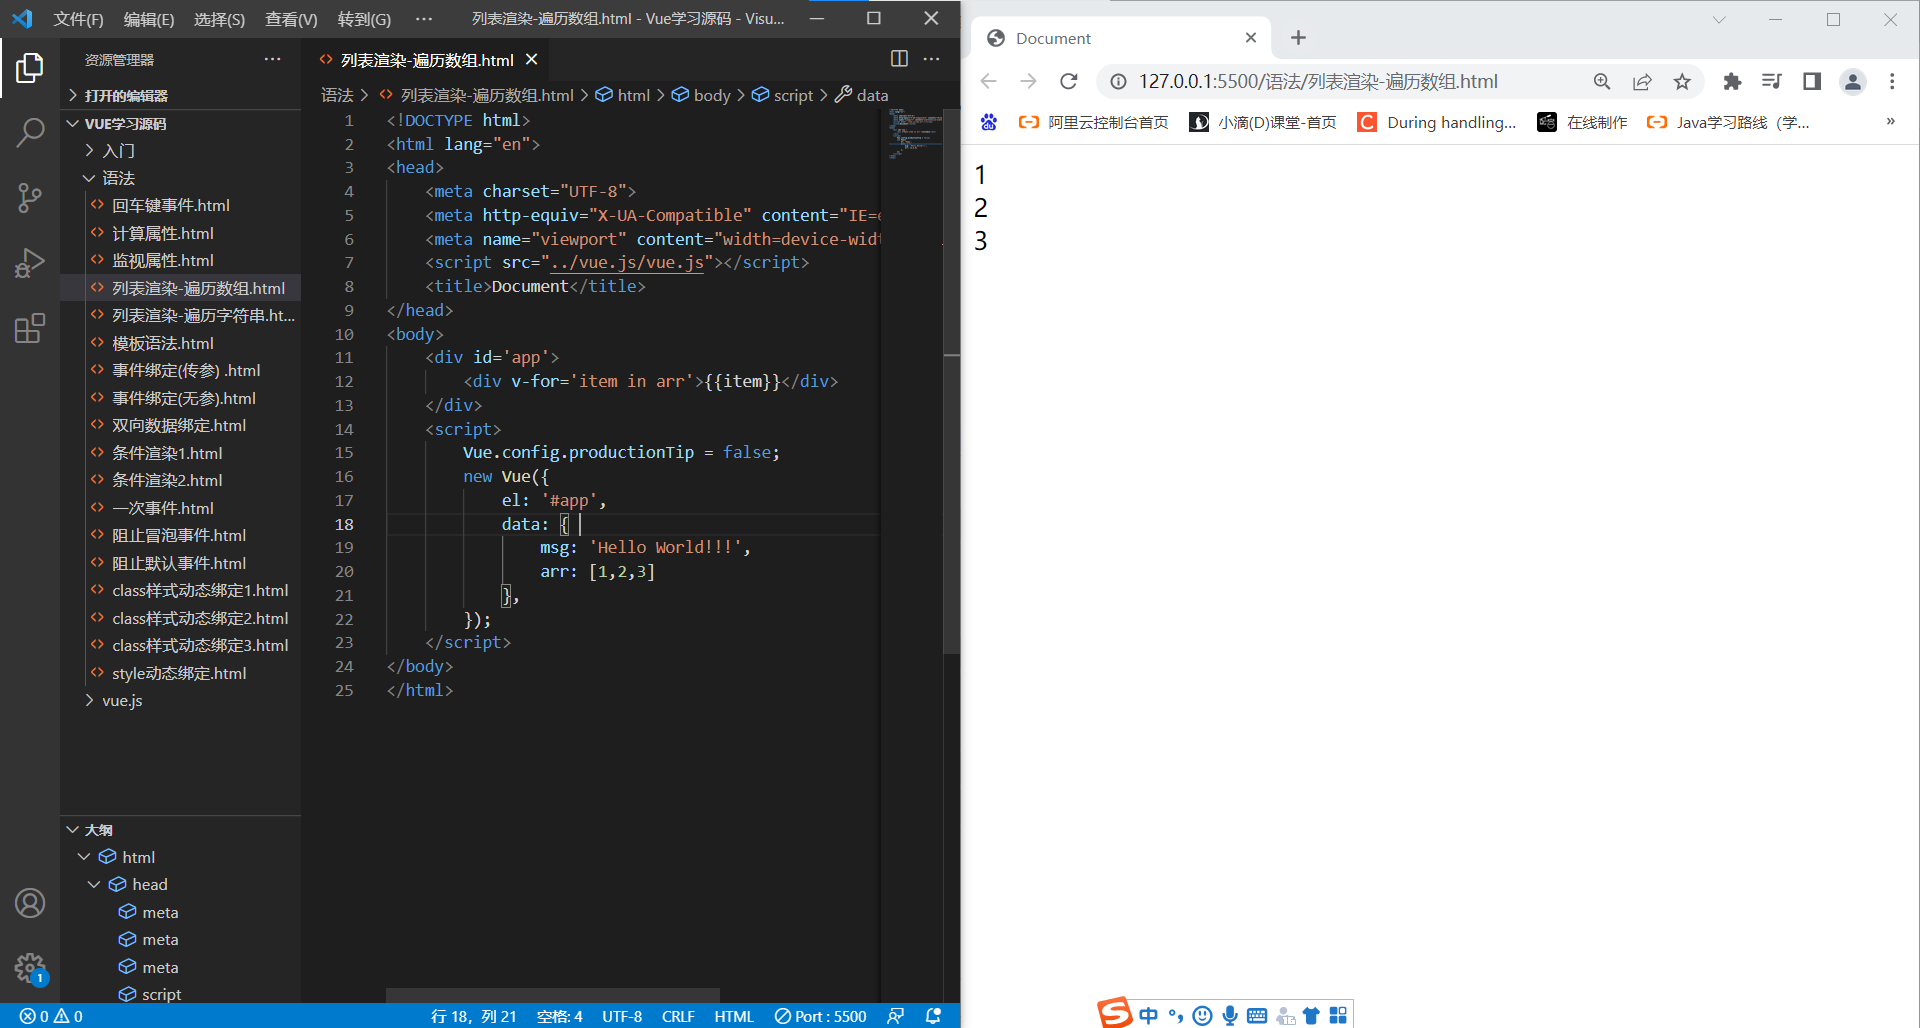Click the share page icon in Chrome
The height and width of the screenshot is (1028, 1920).
(1642, 82)
